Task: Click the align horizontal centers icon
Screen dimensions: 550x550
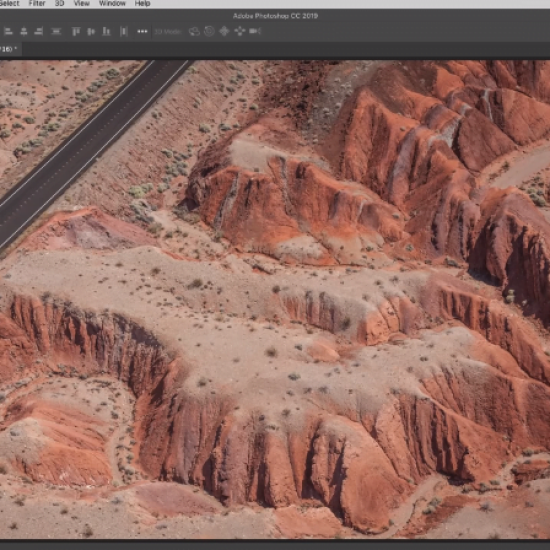Action: (x=24, y=32)
